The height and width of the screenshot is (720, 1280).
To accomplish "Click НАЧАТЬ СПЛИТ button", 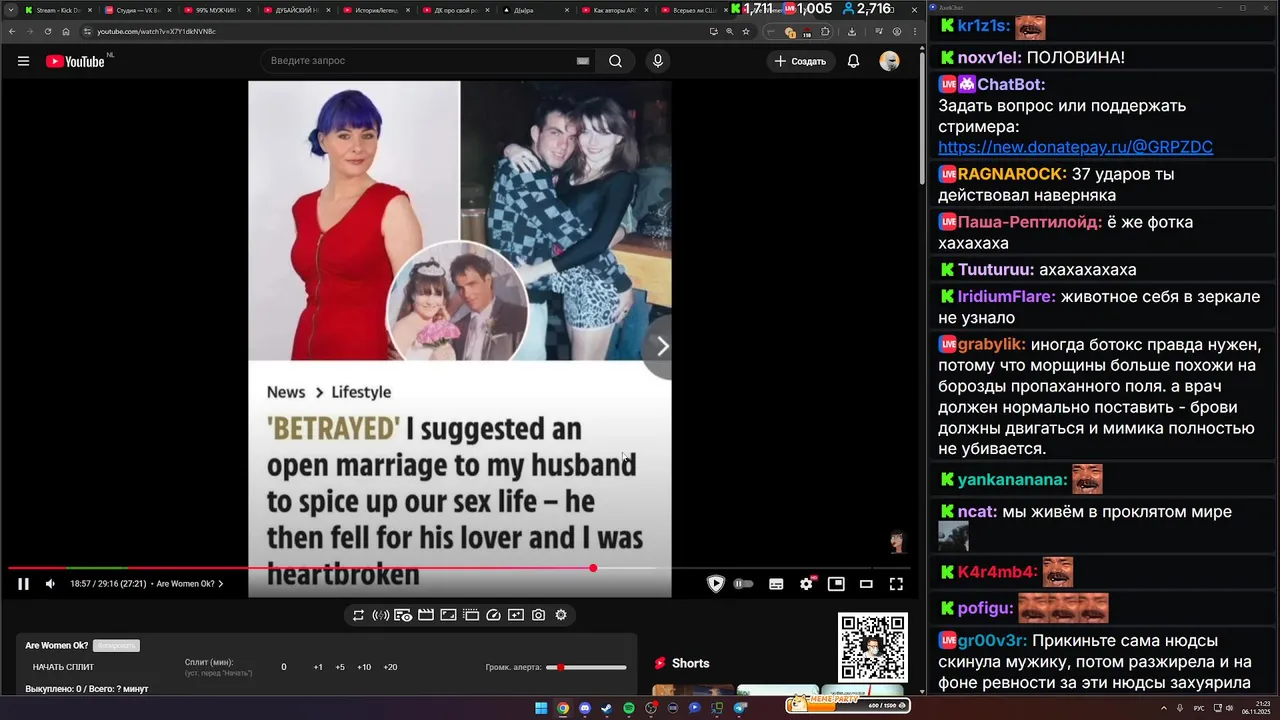I will 63,667.
